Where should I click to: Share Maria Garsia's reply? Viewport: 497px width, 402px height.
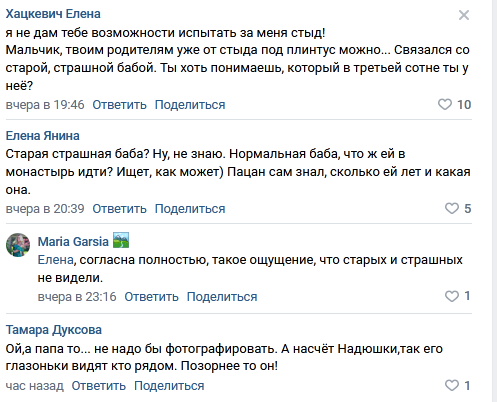[x=222, y=297]
